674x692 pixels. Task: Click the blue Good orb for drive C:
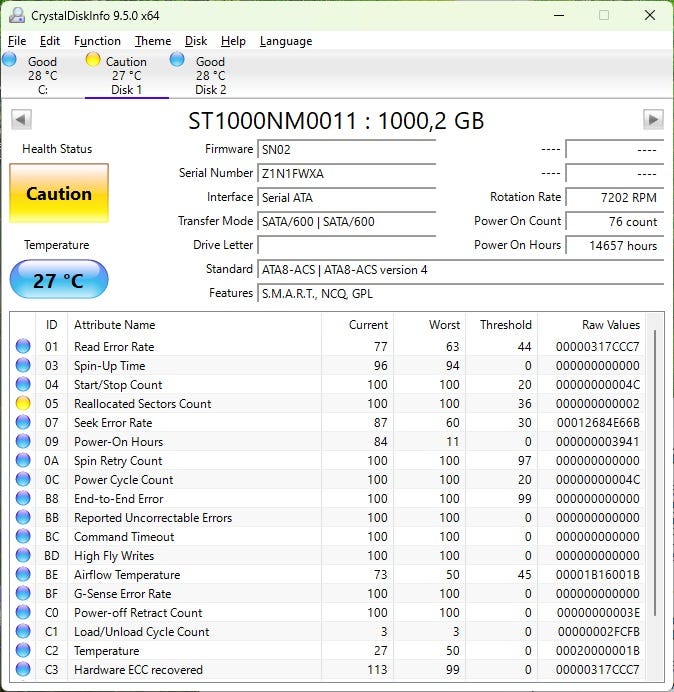click(x=10, y=60)
